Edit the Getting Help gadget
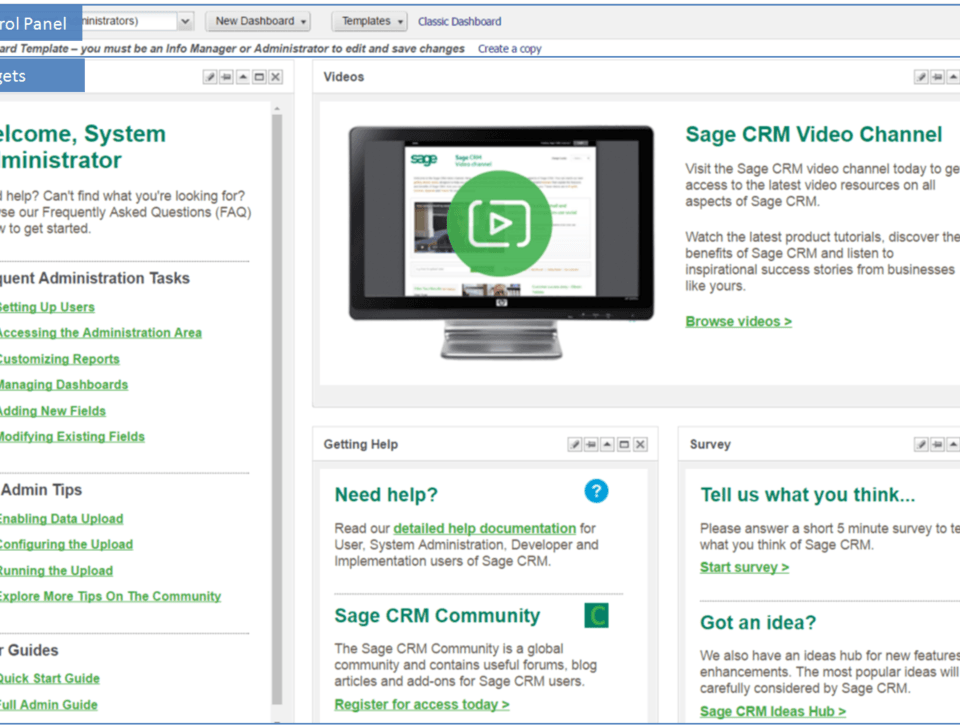The width and height of the screenshot is (960, 728). tap(574, 445)
